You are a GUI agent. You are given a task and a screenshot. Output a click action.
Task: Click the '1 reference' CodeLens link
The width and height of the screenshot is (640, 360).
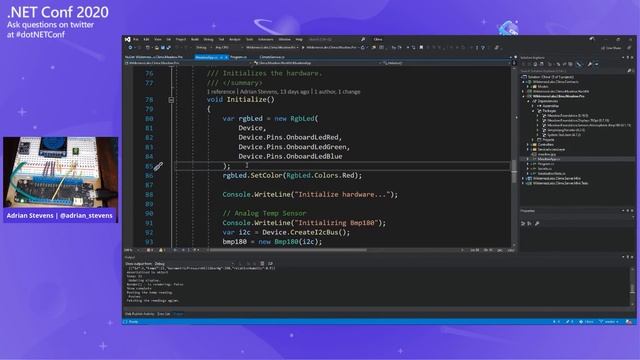pos(221,92)
